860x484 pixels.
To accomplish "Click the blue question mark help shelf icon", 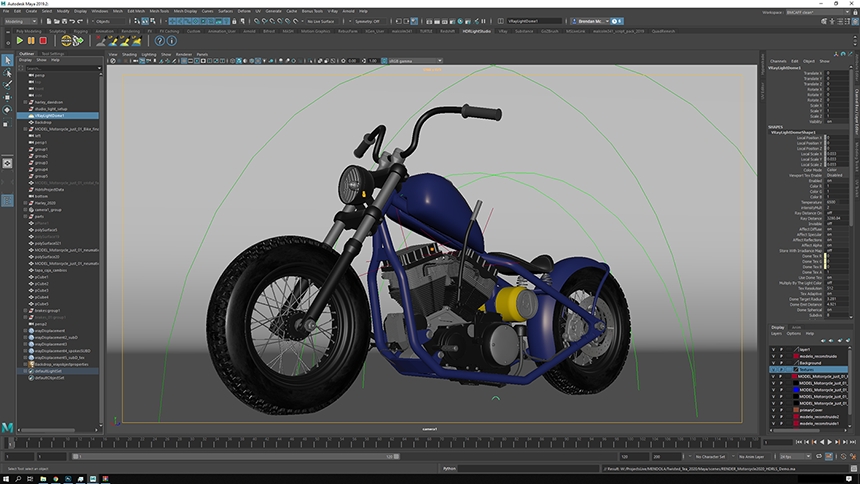I will pos(160,41).
